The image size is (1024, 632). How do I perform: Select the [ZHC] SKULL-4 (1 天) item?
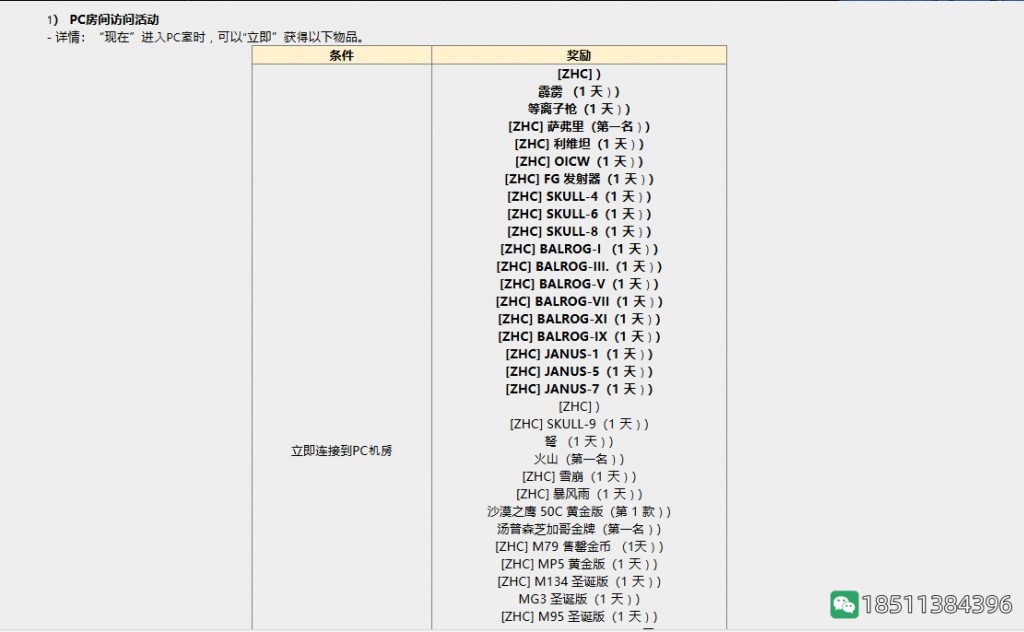(x=578, y=196)
